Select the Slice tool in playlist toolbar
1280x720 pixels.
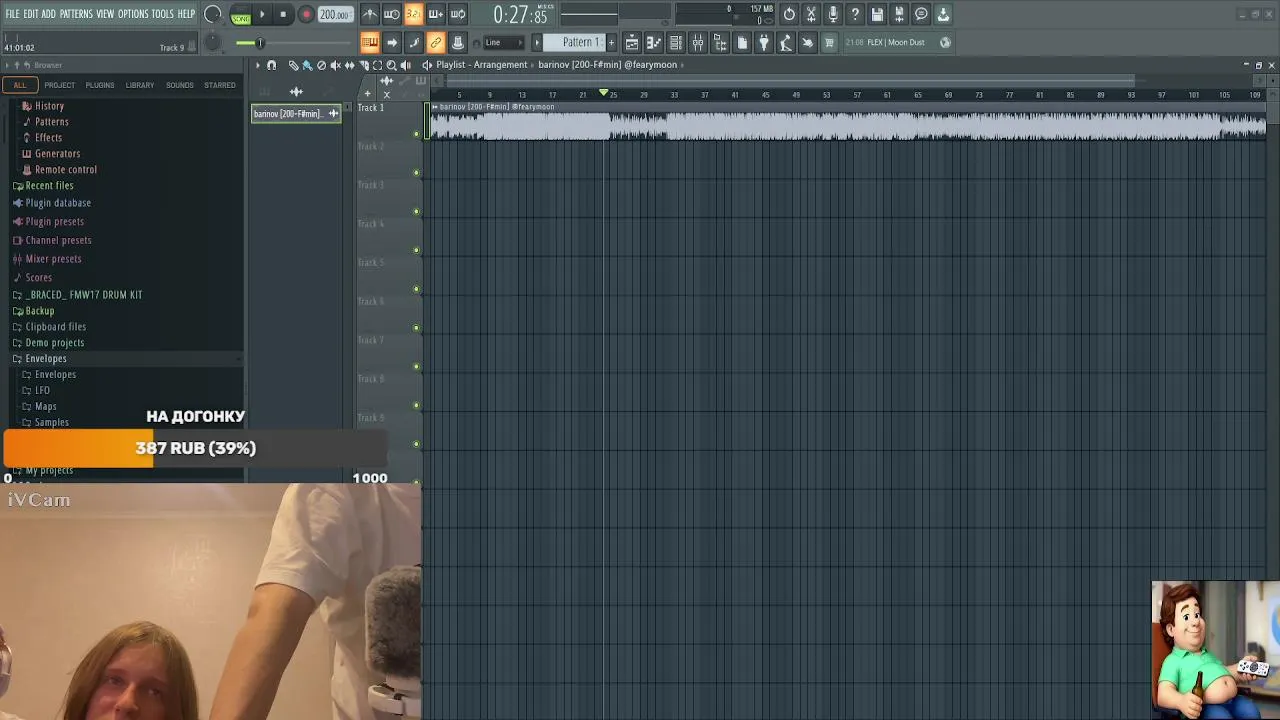coord(363,65)
